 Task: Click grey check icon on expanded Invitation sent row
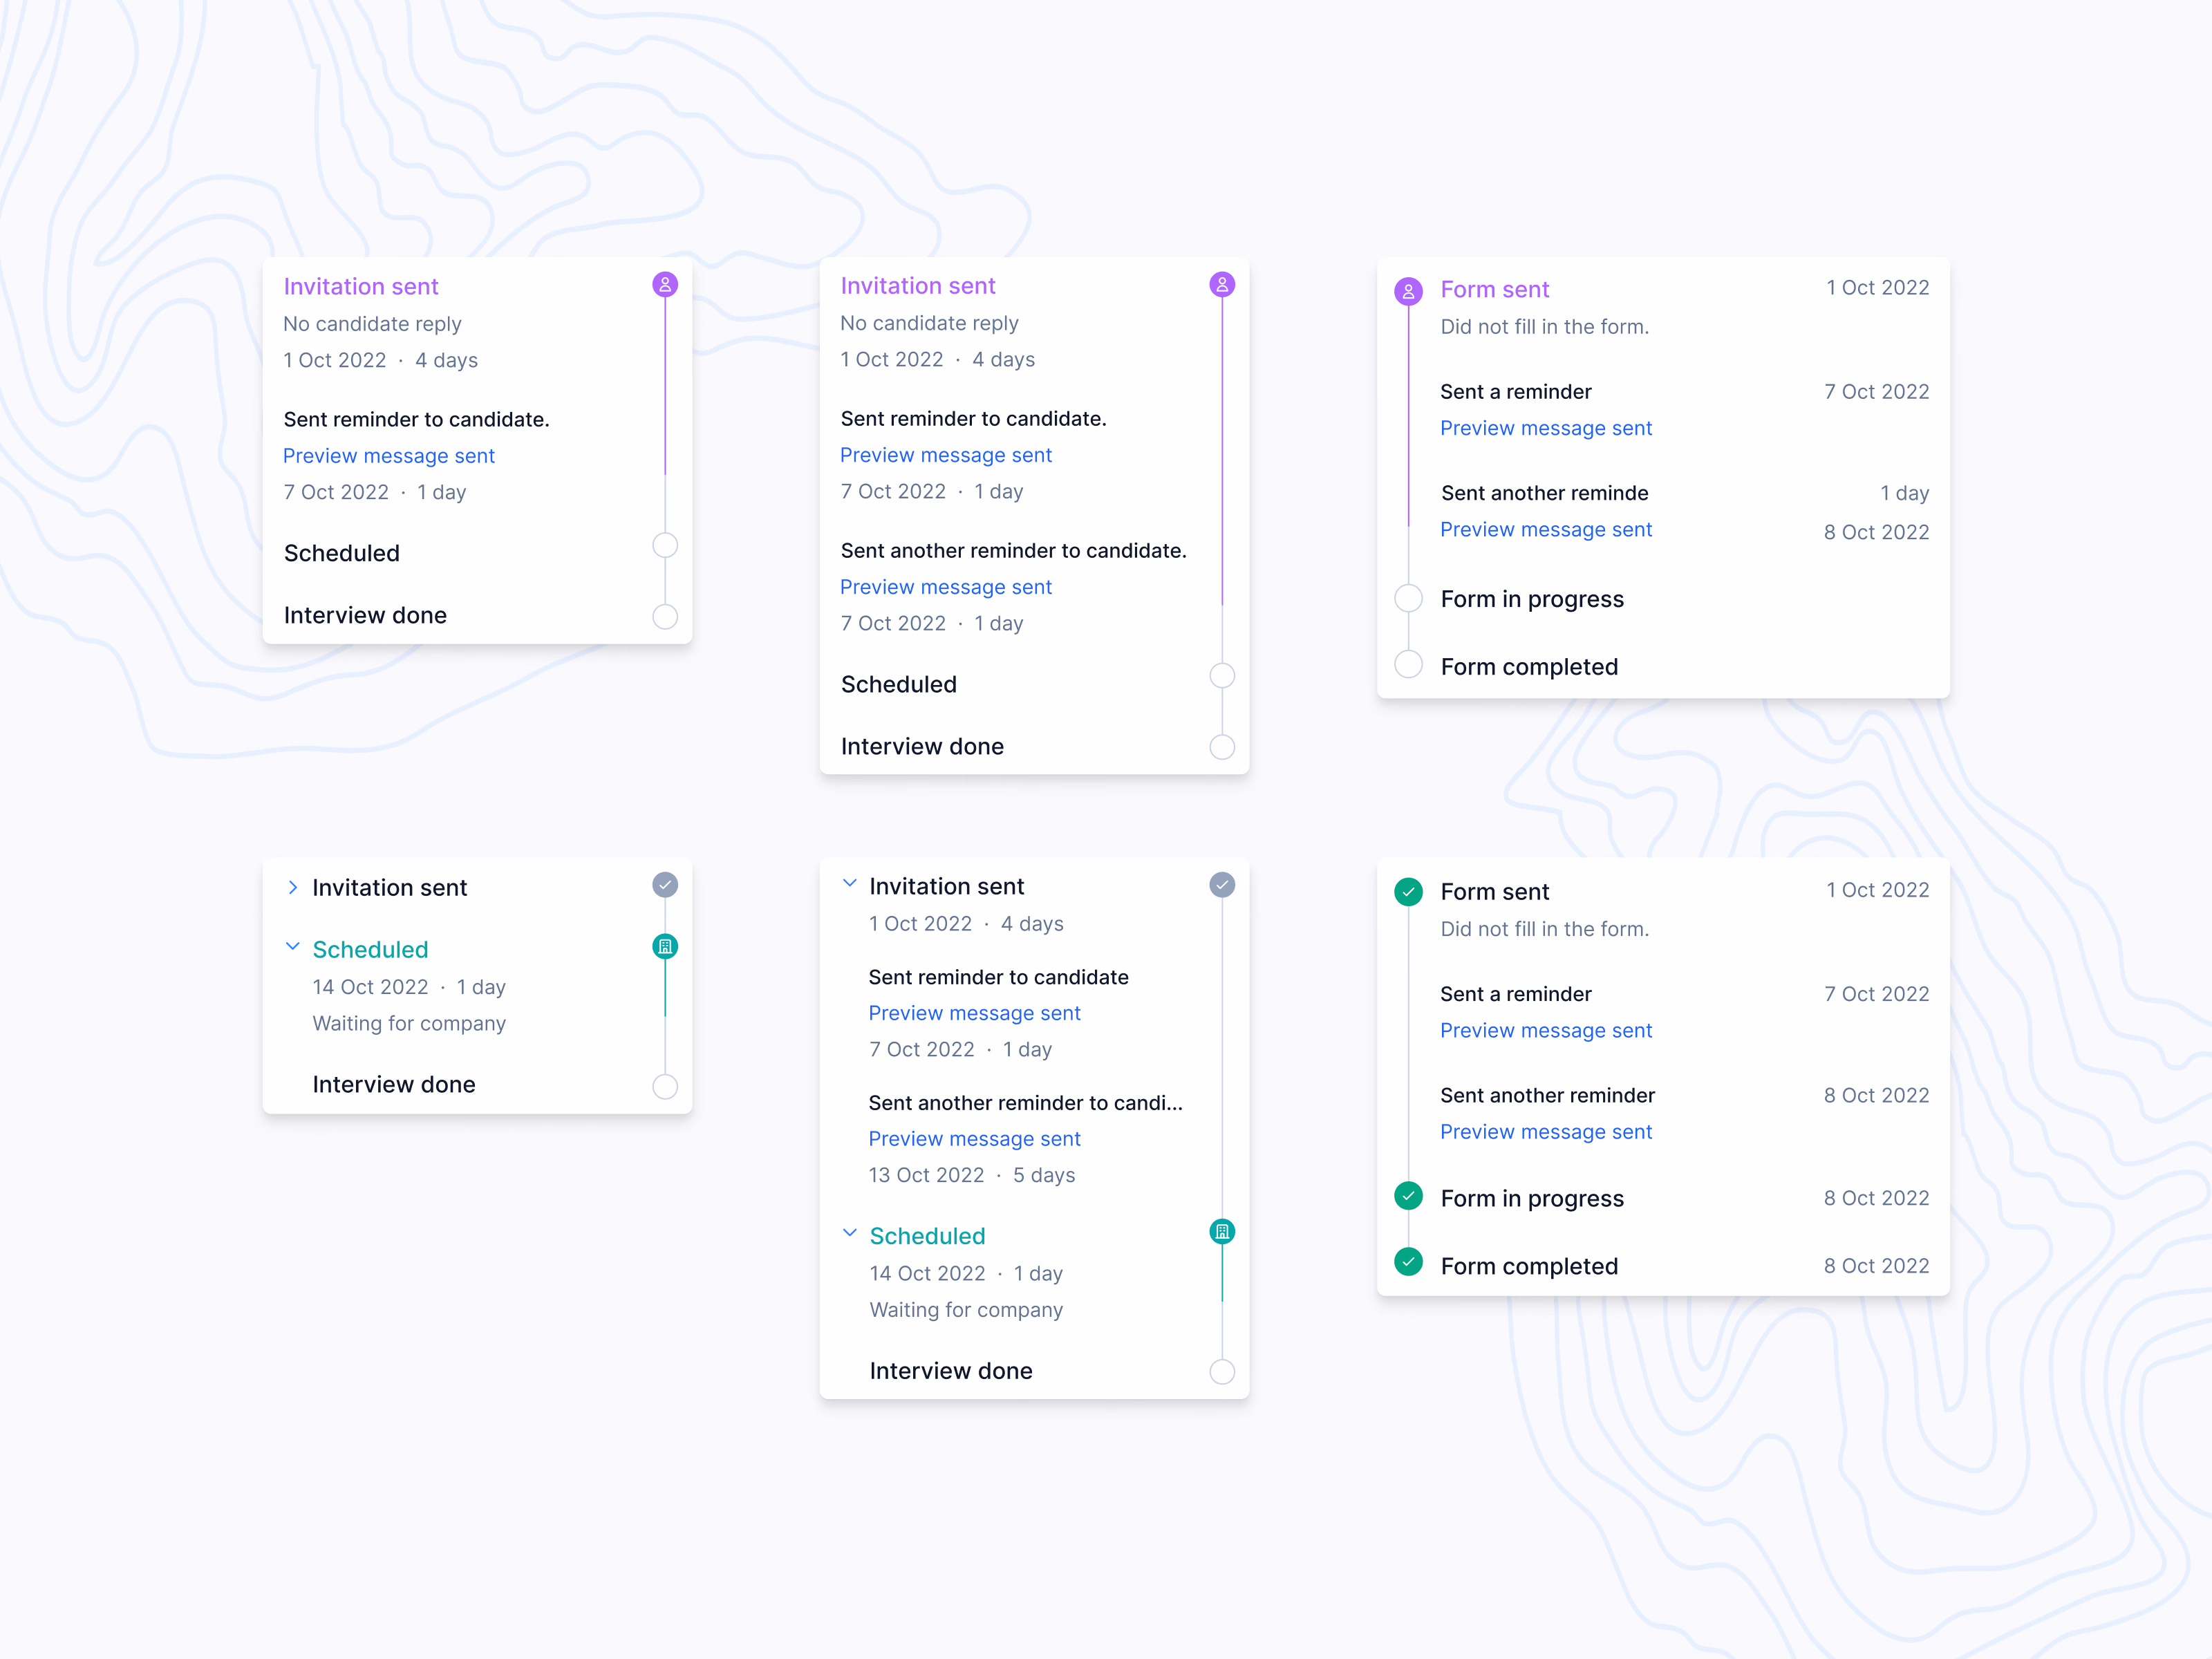click(x=1222, y=885)
